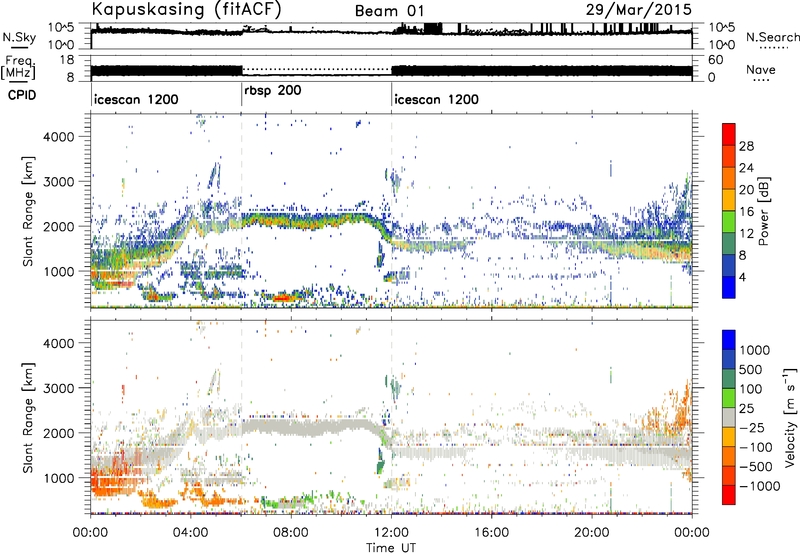Select the 'icescan 1200' marker starting at 12:00
The width and height of the screenshot is (800, 554).
[436, 99]
